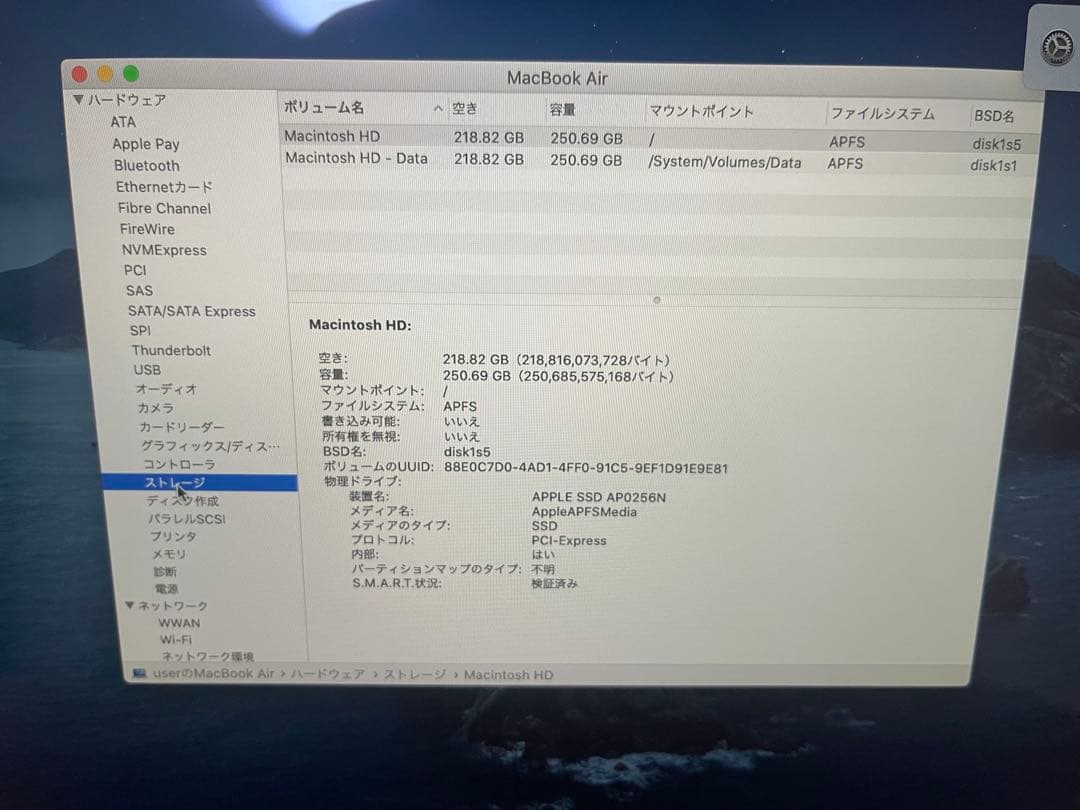Open the Thunderbolt hardware section

coord(172,350)
